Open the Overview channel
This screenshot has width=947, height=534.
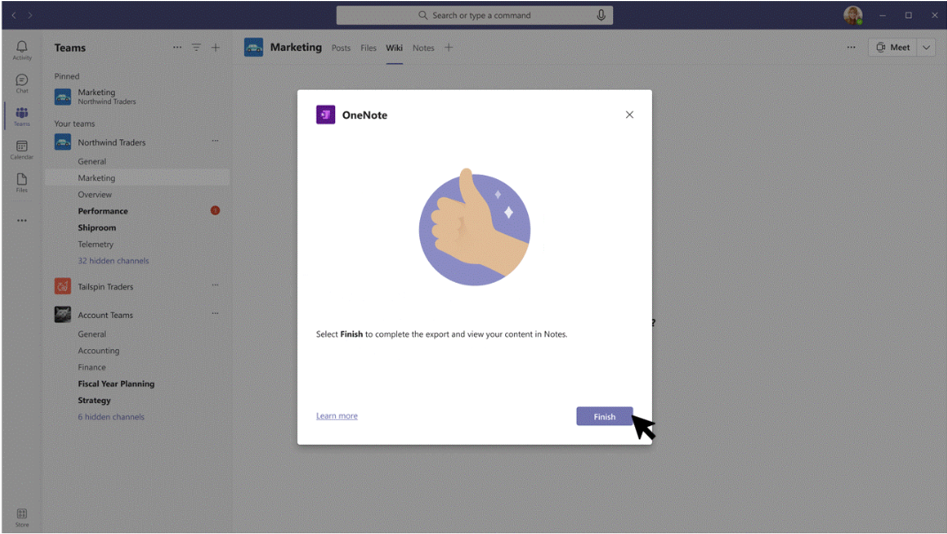94,195
